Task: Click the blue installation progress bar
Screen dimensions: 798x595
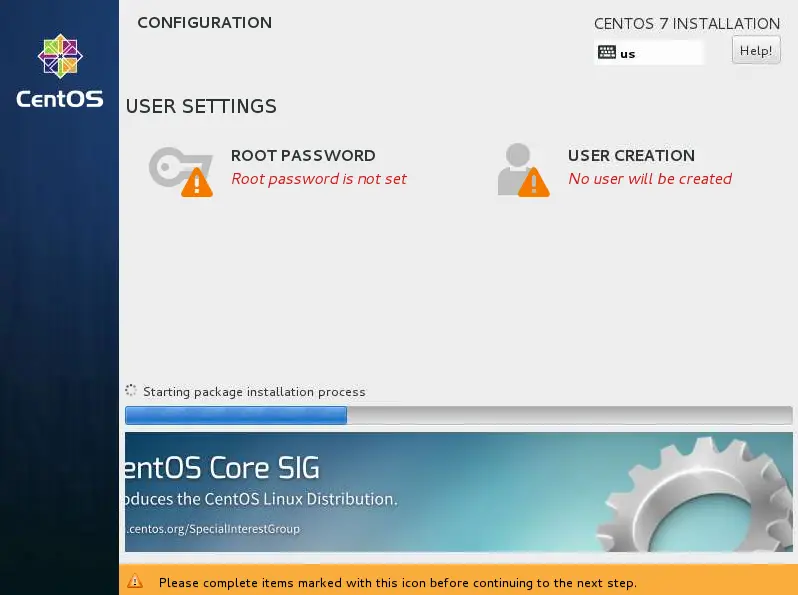Action: (x=459, y=415)
